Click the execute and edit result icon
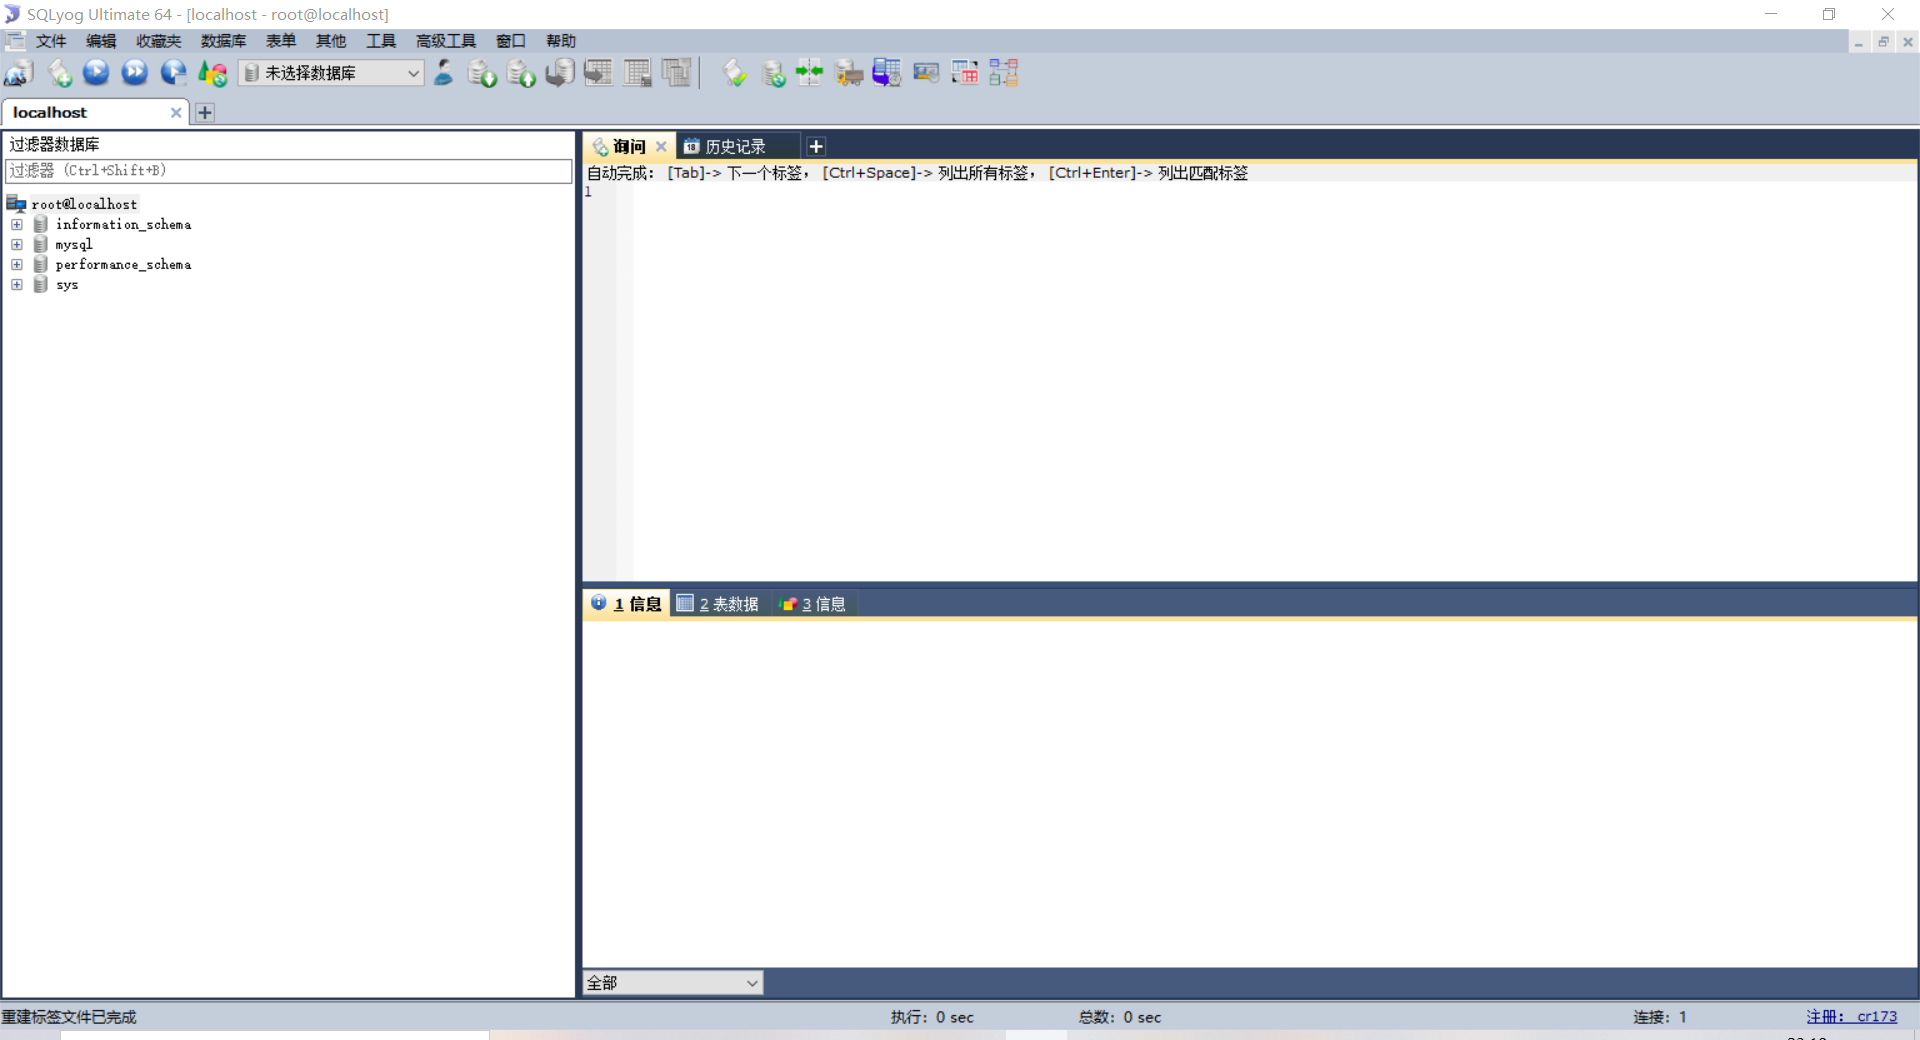1920x1040 pixels. 174,73
